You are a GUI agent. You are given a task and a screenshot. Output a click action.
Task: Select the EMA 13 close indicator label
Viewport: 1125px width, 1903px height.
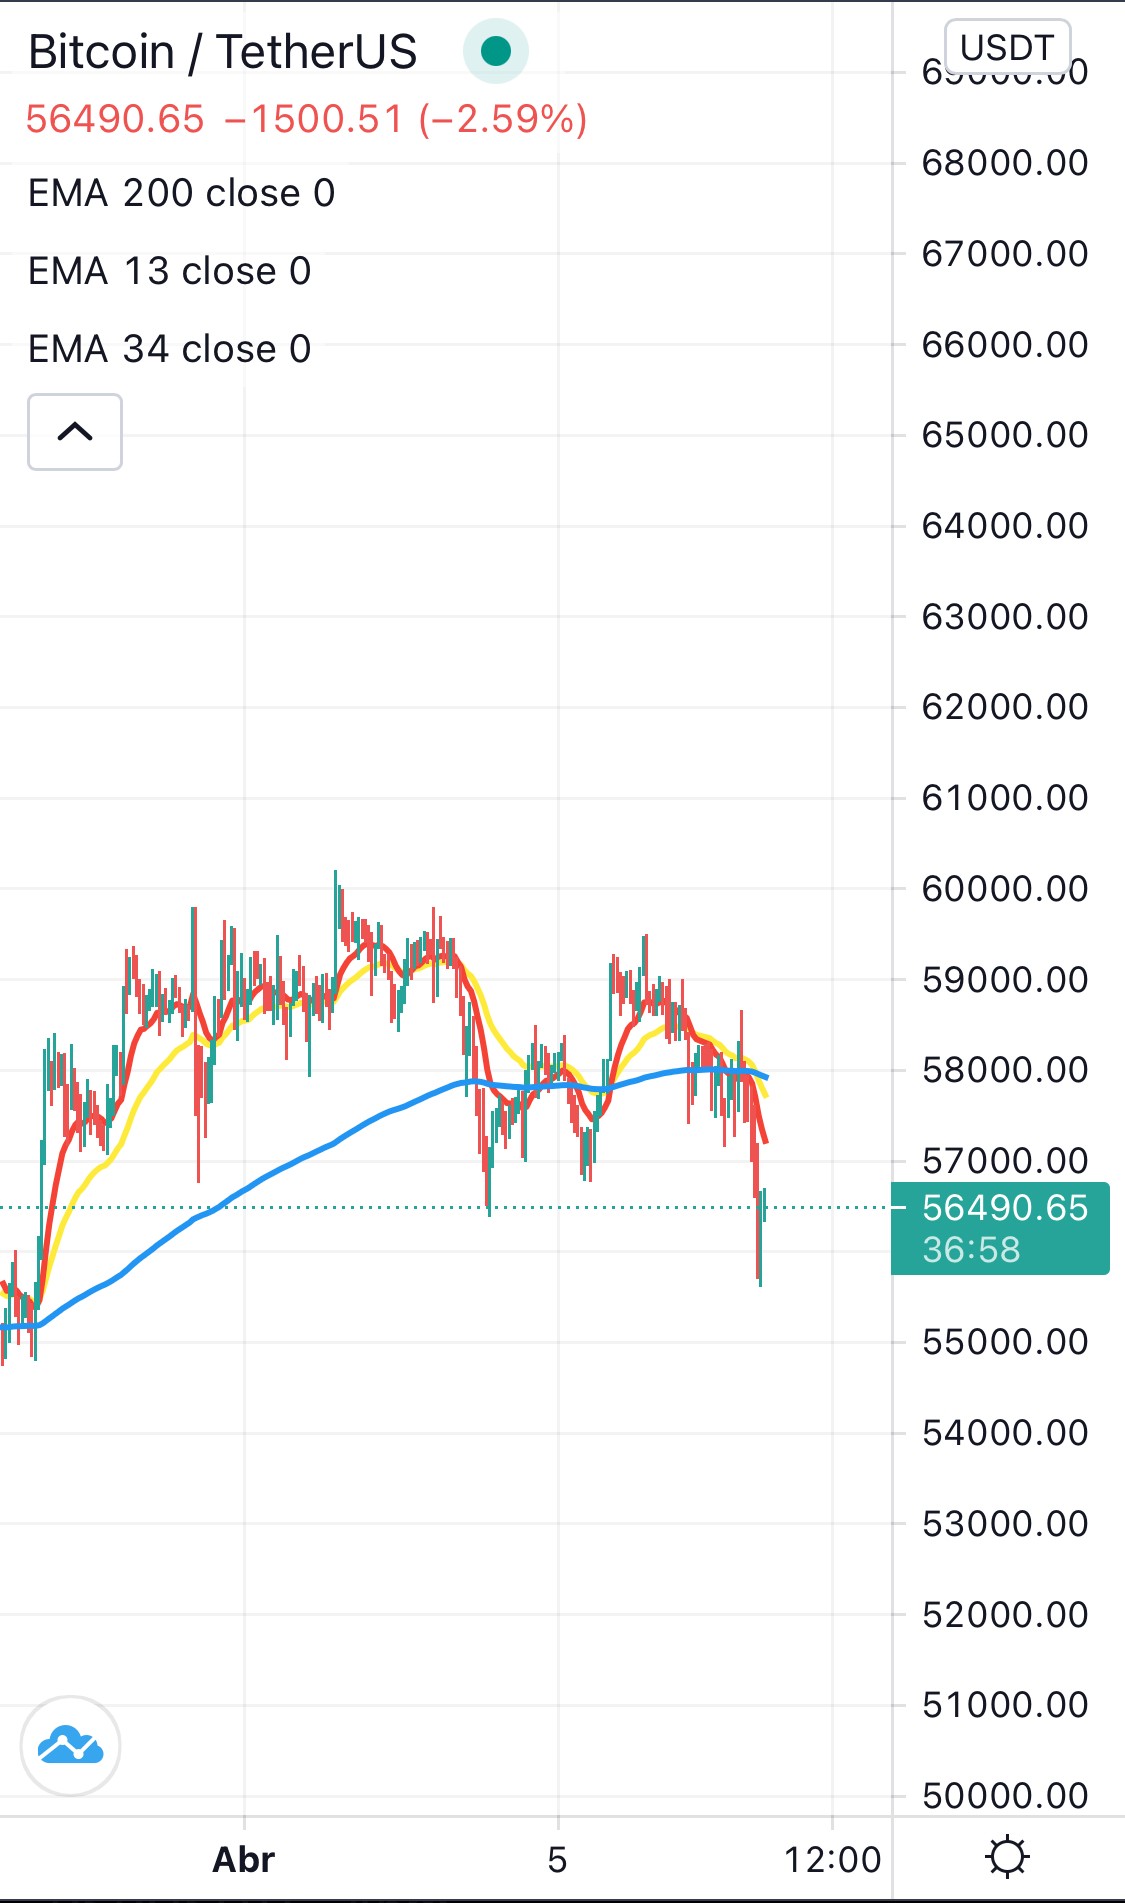(x=169, y=271)
